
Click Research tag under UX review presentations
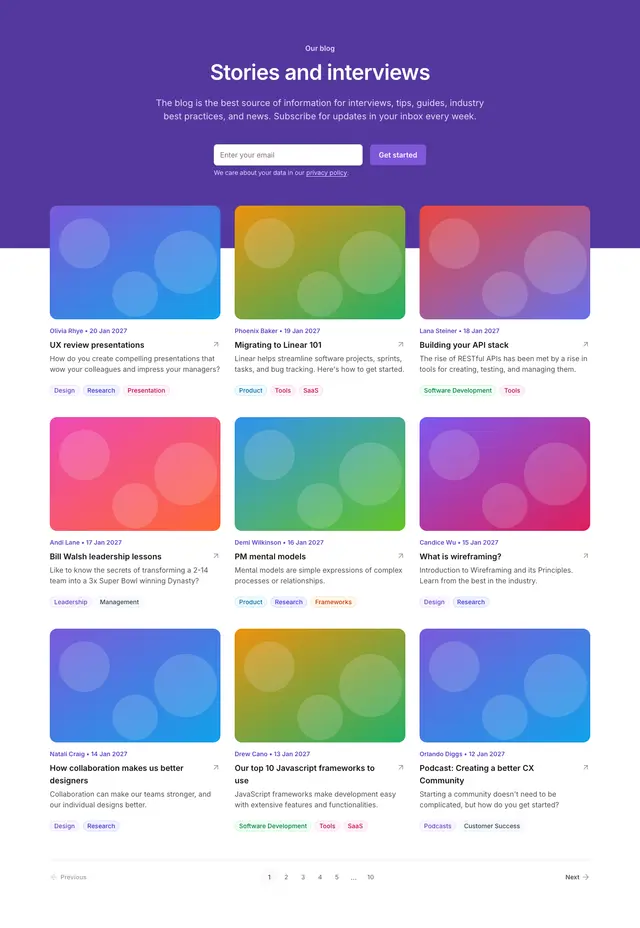[x=101, y=391]
